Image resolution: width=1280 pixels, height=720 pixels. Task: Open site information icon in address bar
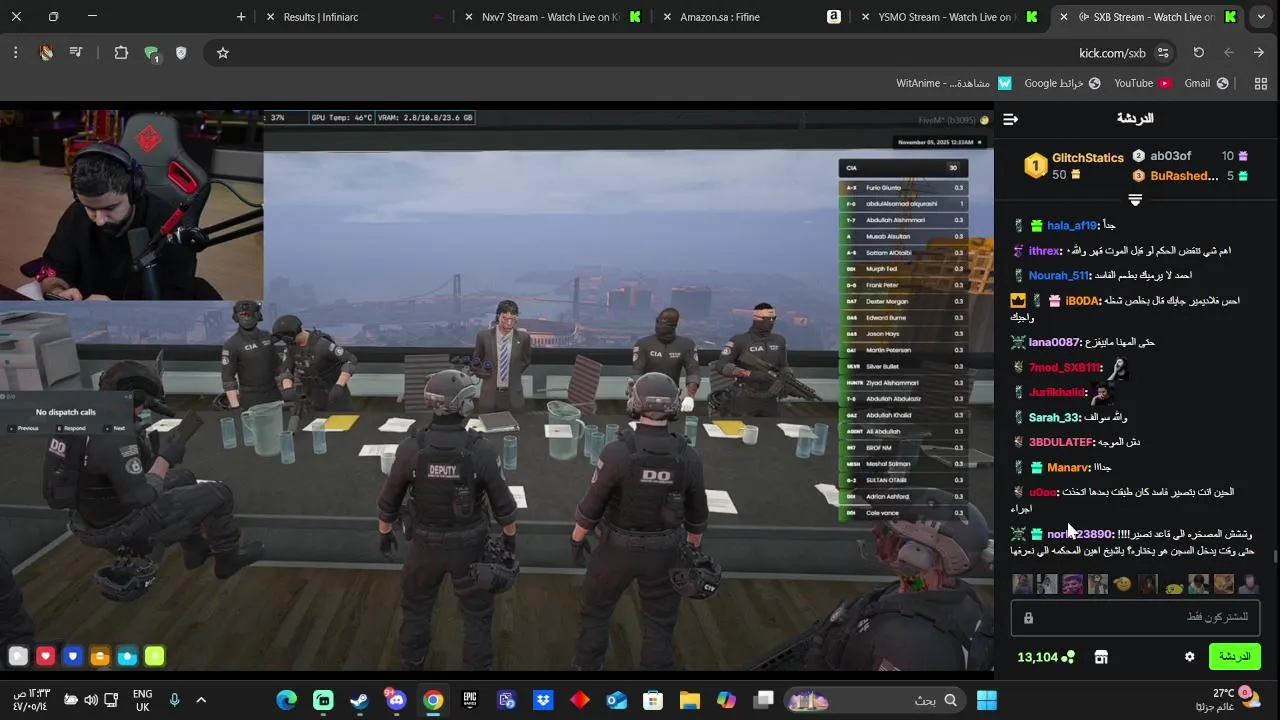[1163, 53]
